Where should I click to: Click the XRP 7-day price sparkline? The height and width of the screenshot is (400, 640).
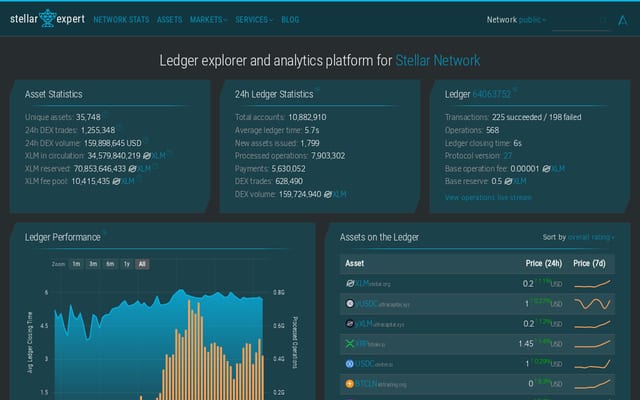[x=592, y=344]
